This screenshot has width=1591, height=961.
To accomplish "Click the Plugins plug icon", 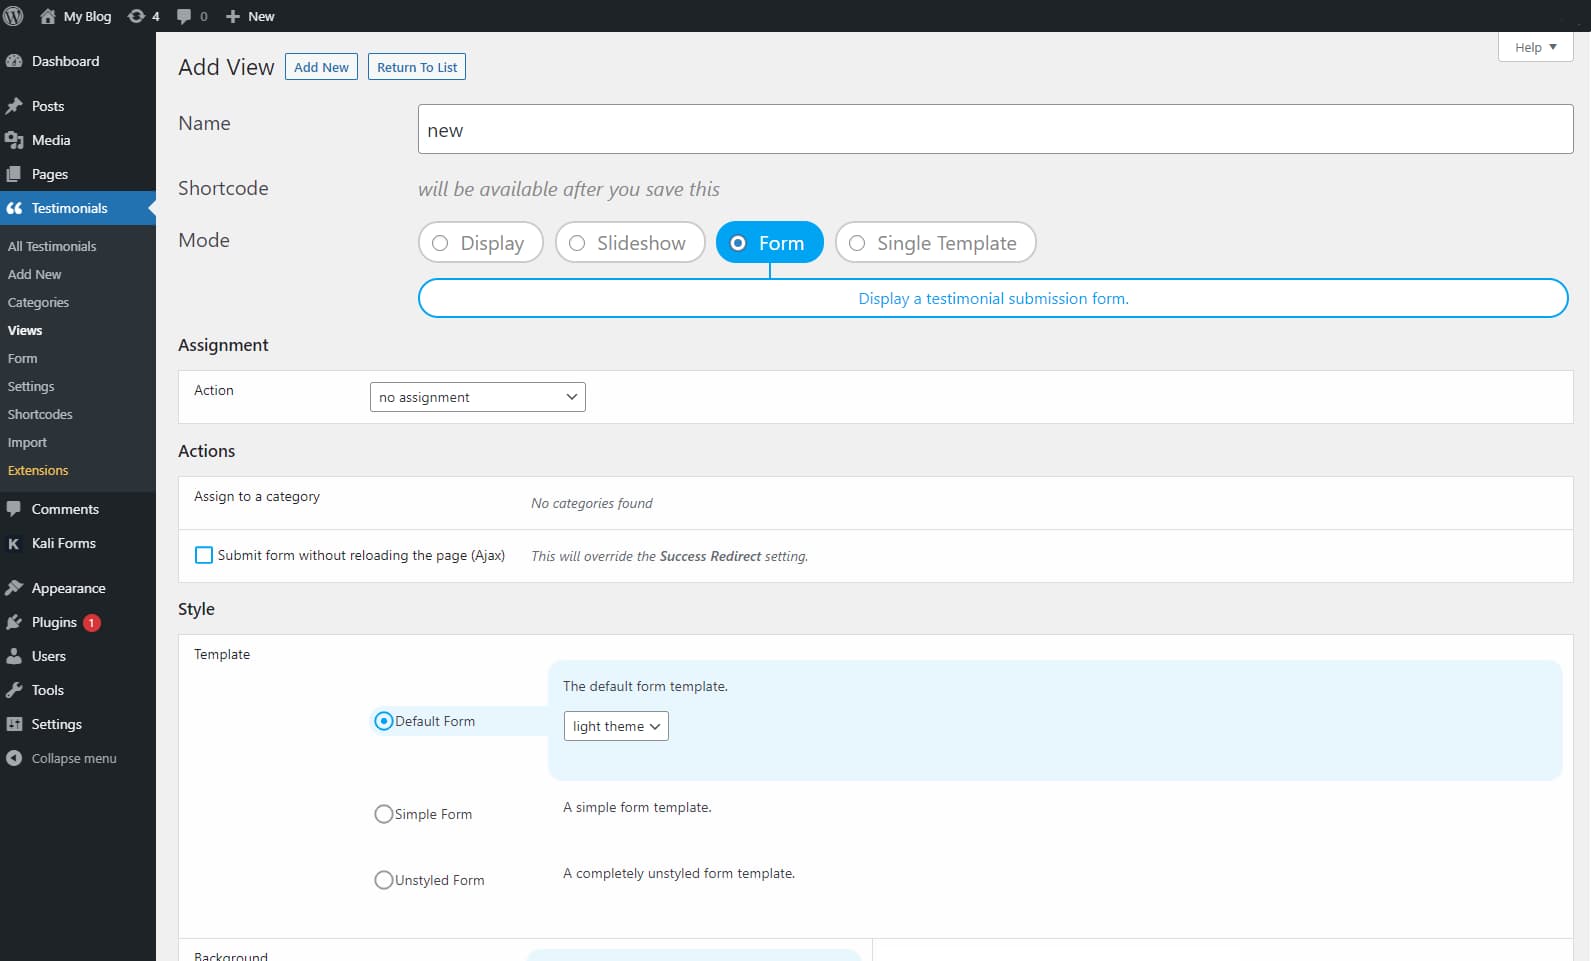I will click(x=14, y=622).
